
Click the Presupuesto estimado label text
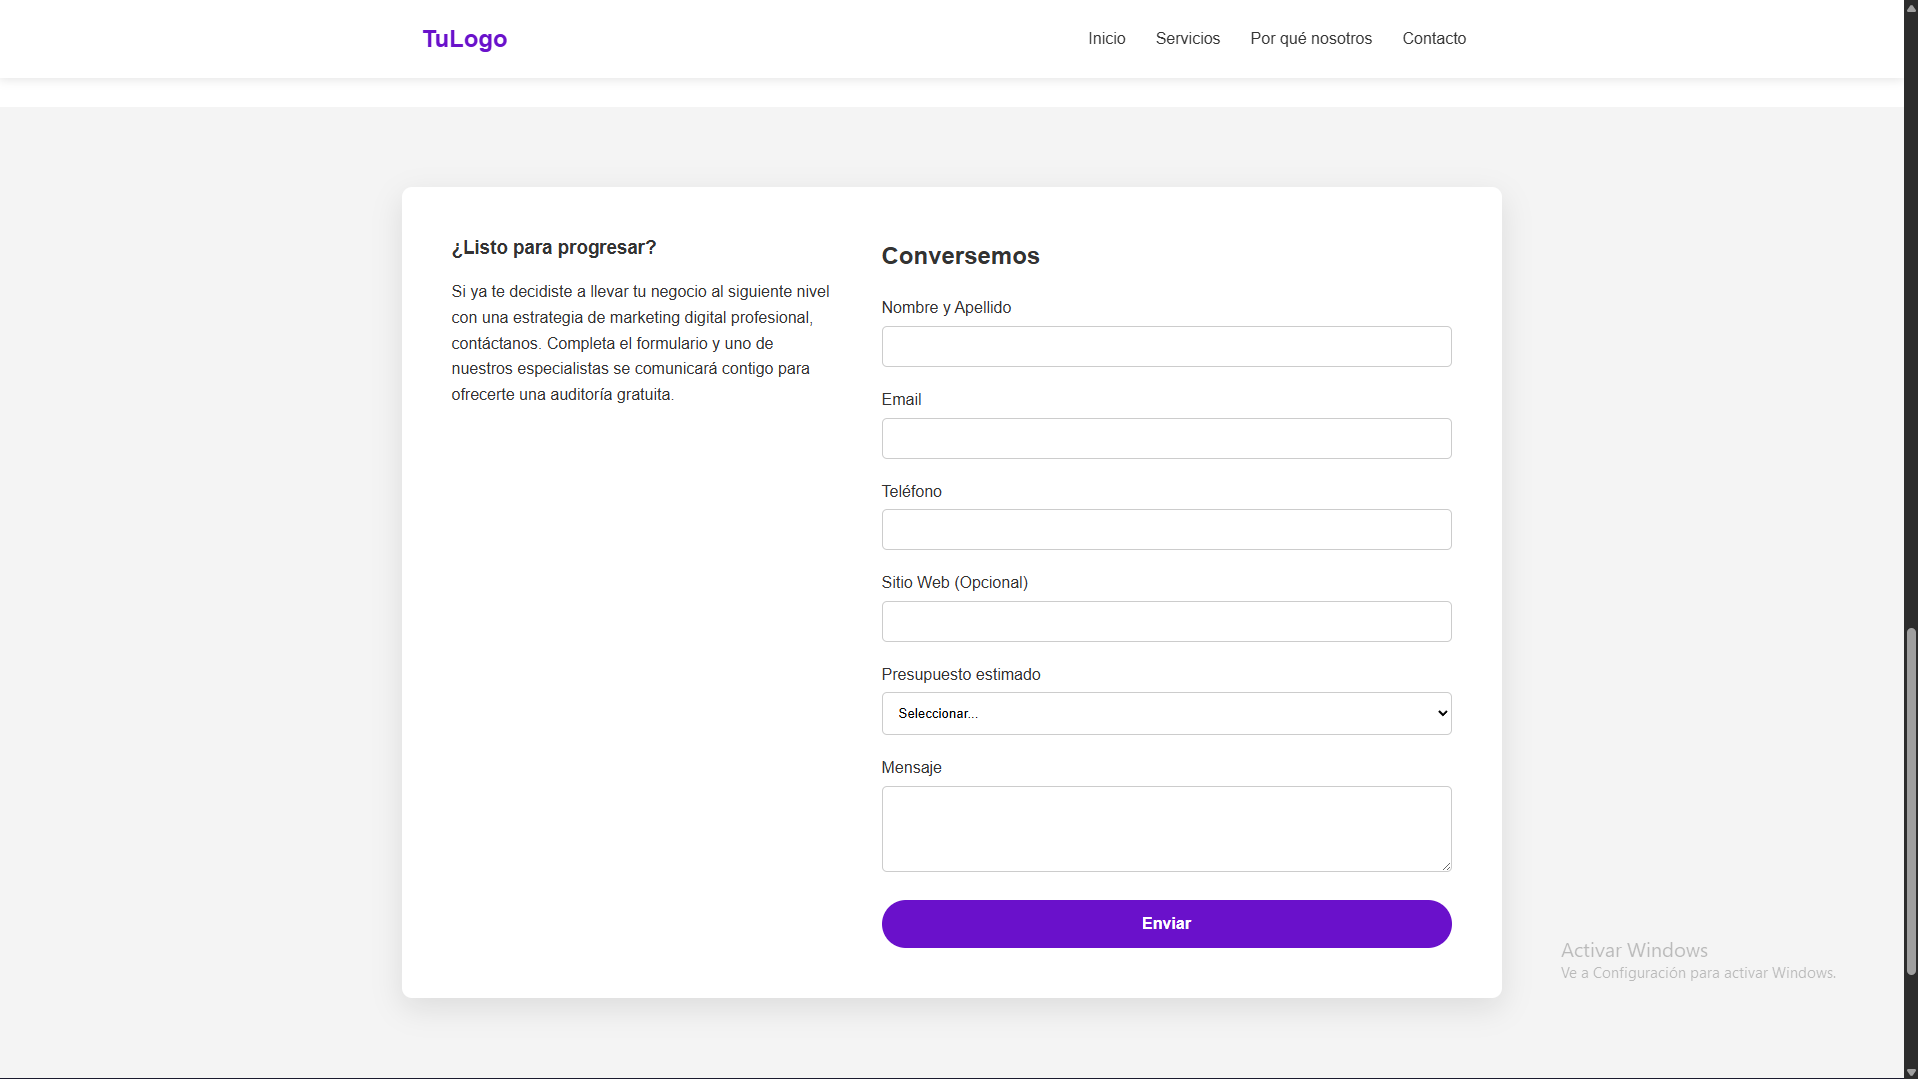click(960, 675)
